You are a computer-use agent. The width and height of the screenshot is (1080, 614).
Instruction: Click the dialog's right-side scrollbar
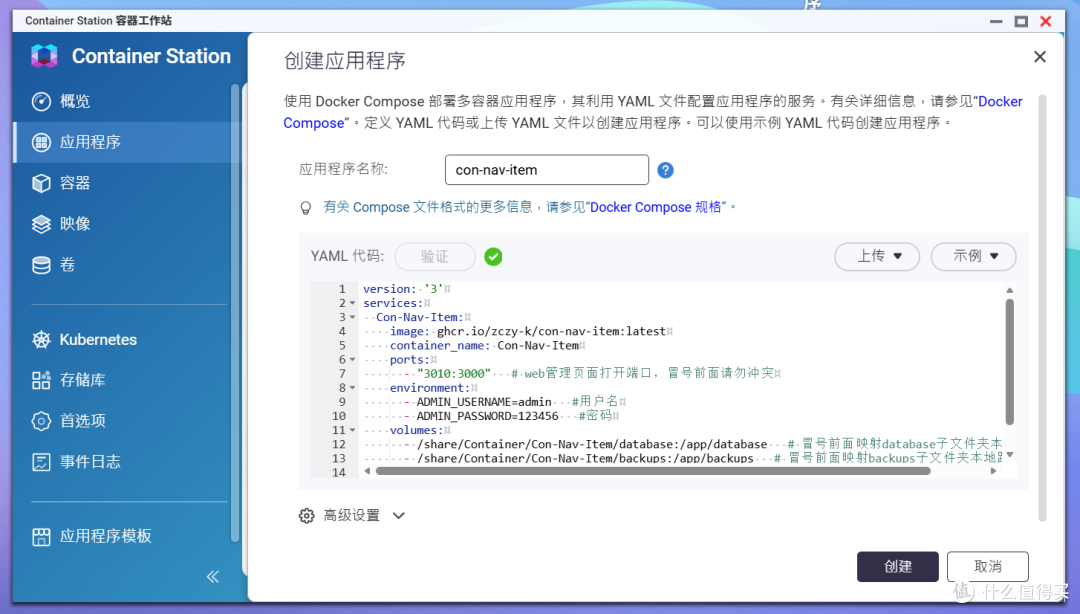tap(1042, 308)
